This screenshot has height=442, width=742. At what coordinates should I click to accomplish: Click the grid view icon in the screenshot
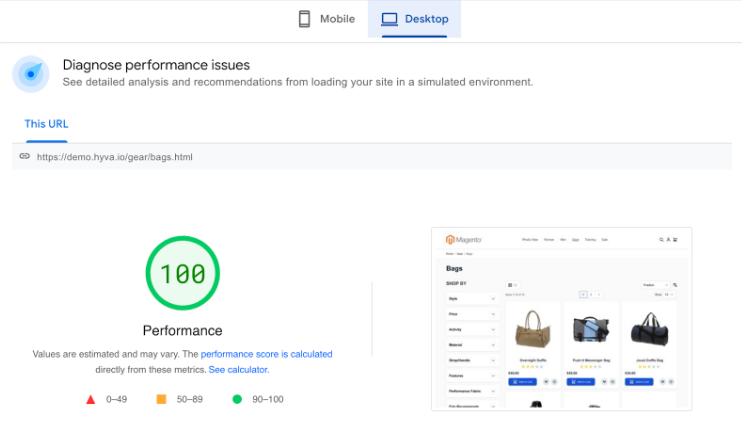(x=510, y=285)
